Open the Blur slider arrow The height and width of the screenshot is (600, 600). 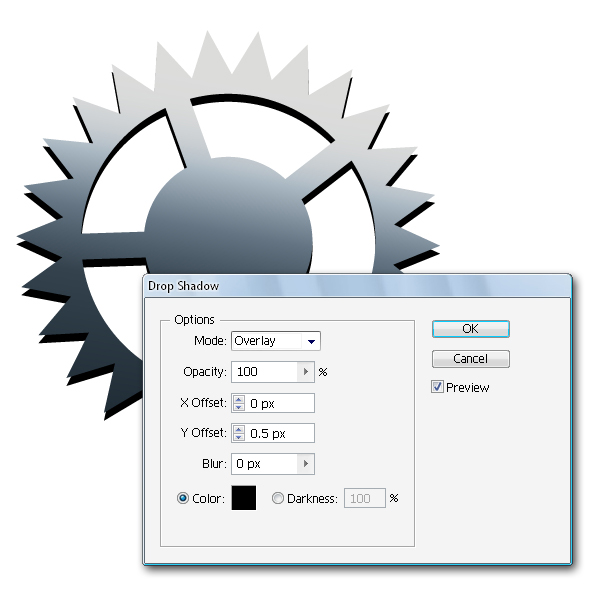click(306, 464)
